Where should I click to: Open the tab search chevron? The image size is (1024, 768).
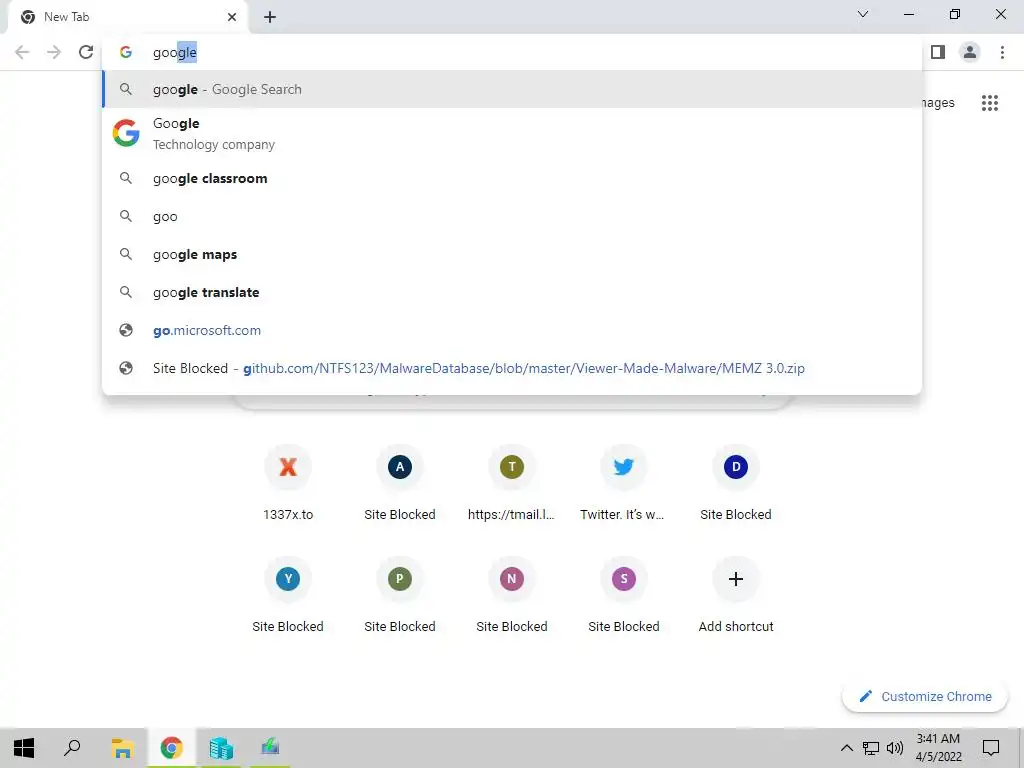[863, 14]
